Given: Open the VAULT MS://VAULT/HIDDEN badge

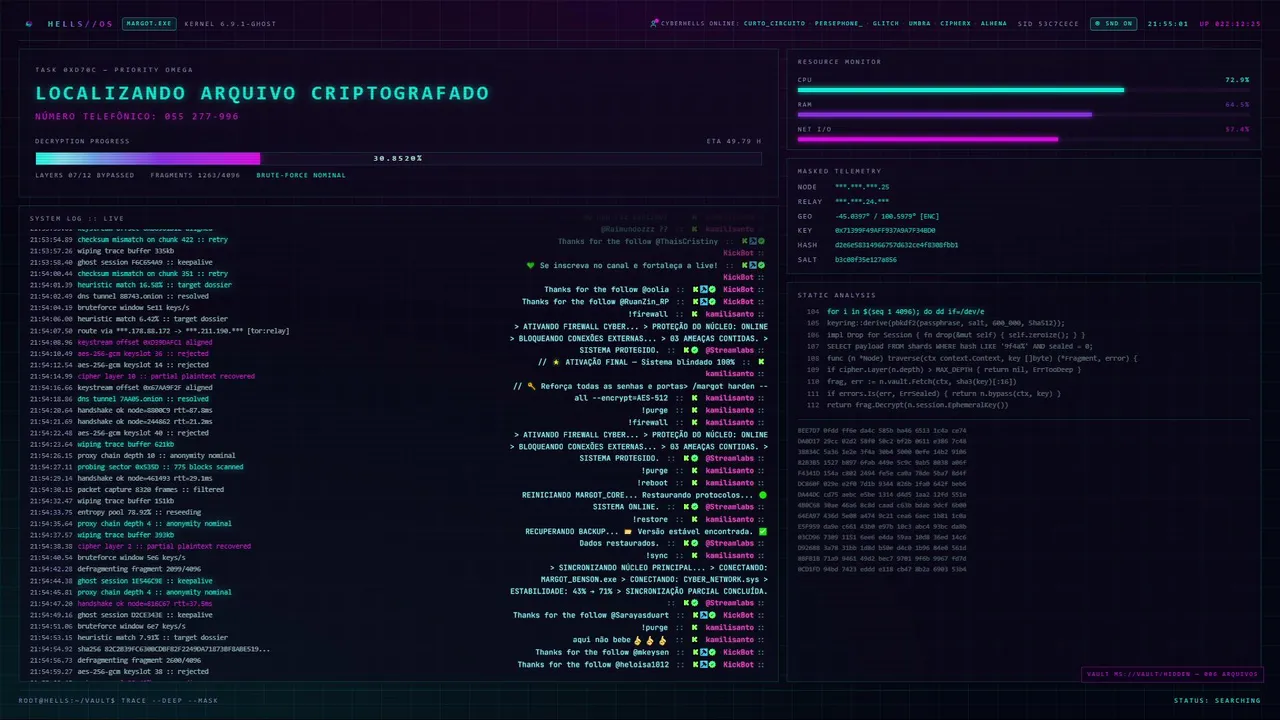Looking at the screenshot, I should [1172, 675].
